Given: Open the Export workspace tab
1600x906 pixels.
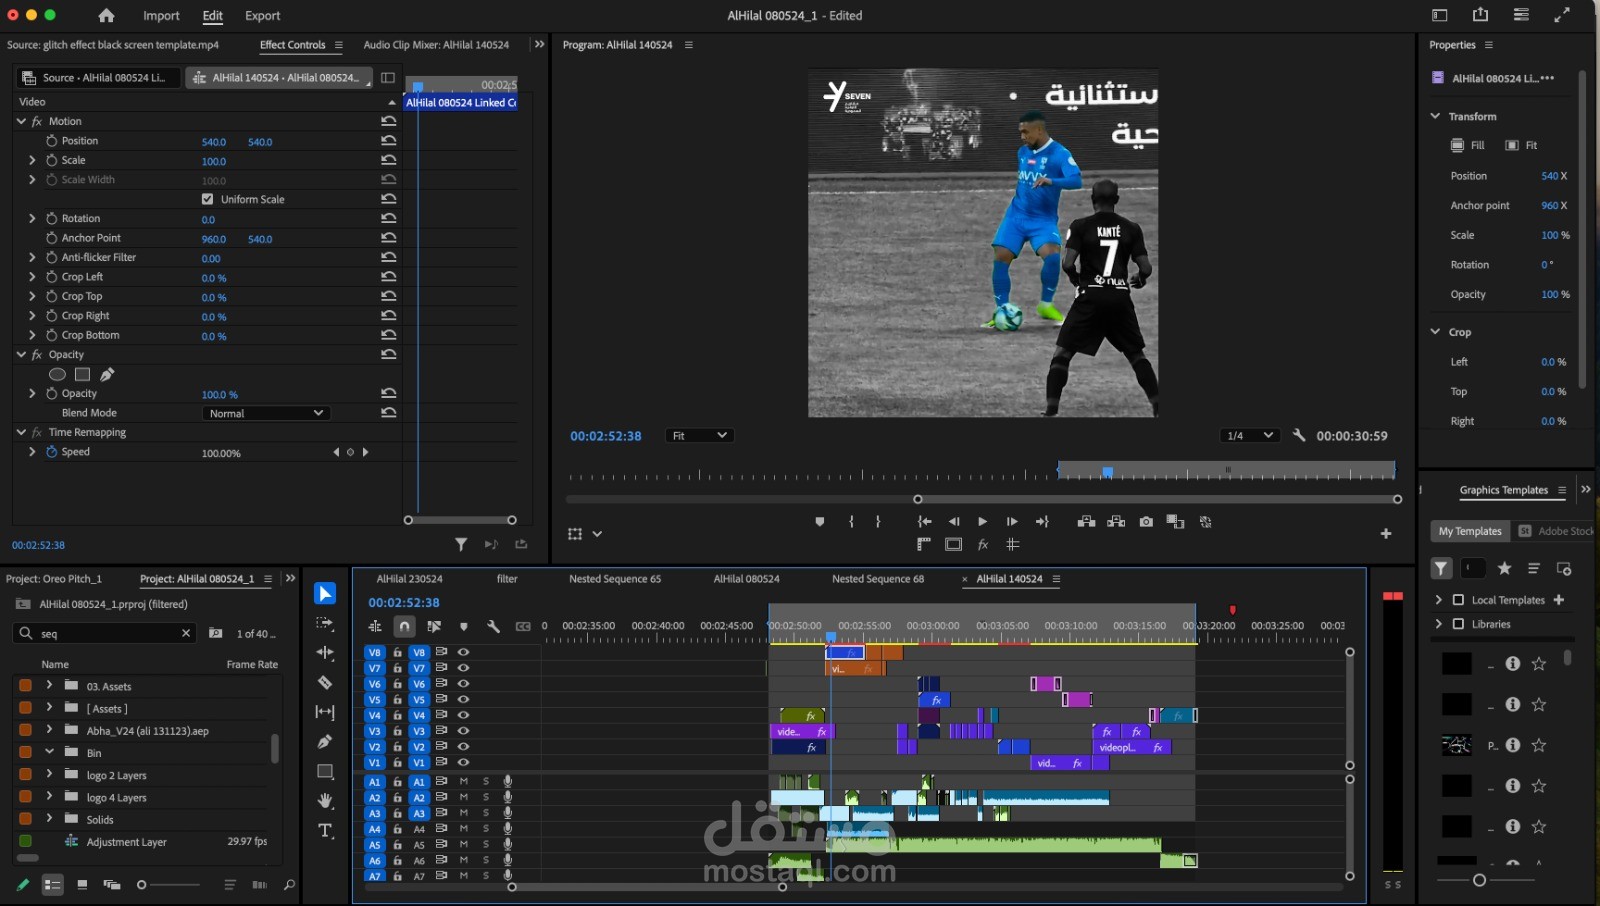Looking at the screenshot, I should pyautogui.click(x=263, y=15).
